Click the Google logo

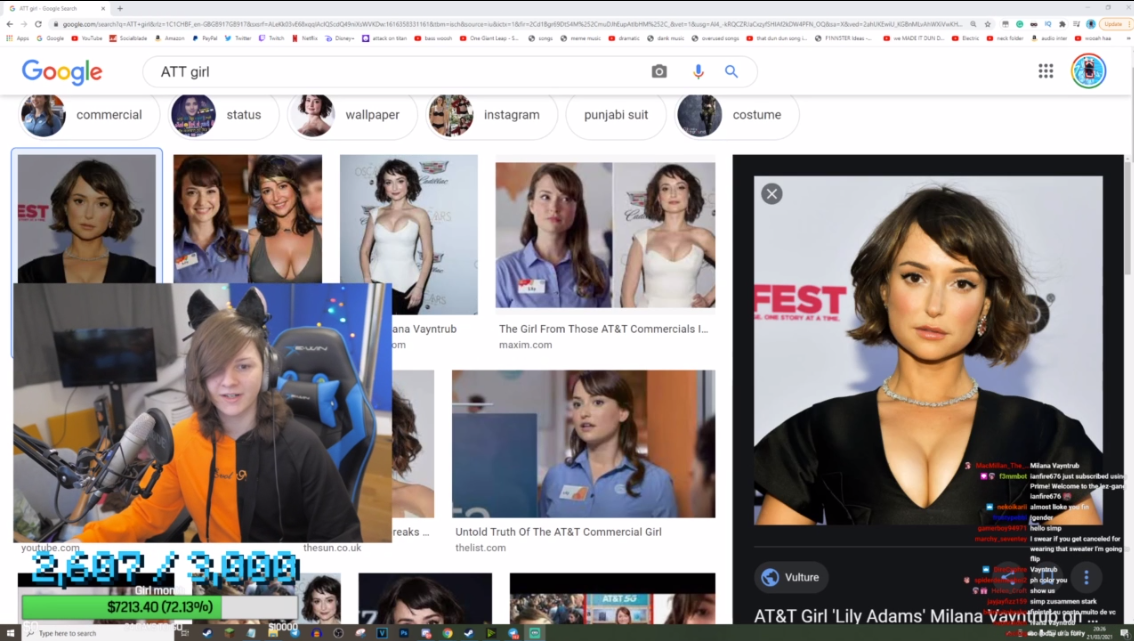click(x=62, y=71)
